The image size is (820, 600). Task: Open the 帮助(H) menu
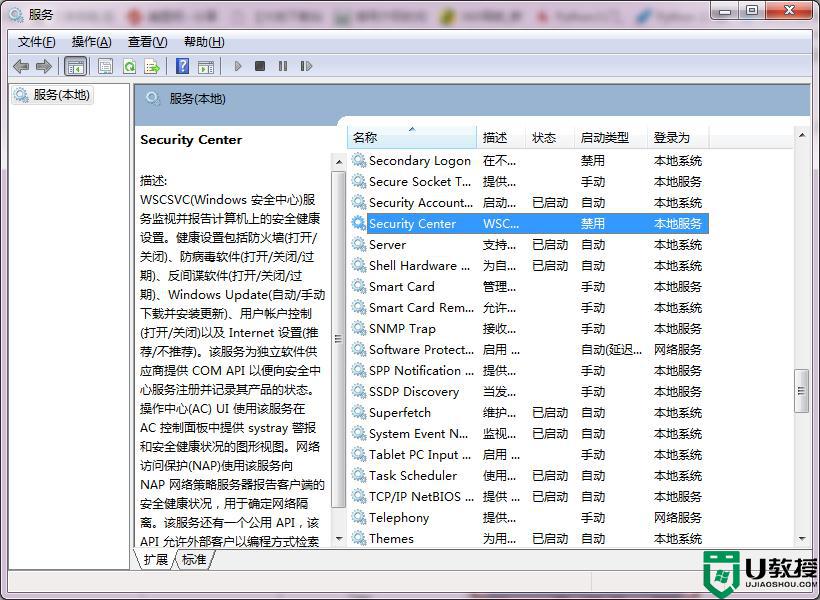pyautogui.click(x=204, y=42)
